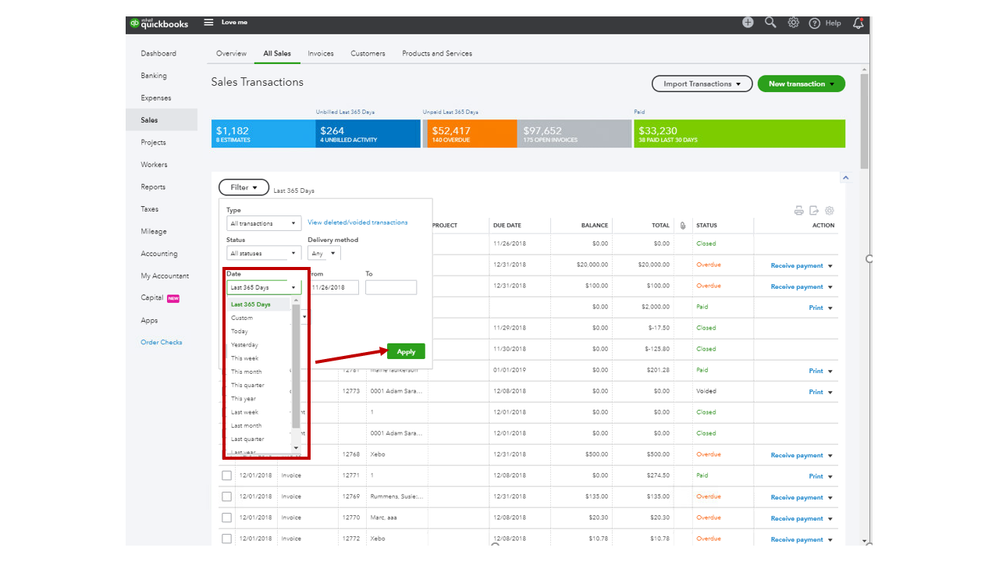Open the notifications bell icon
The image size is (999, 562).
(x=858, y=23)
